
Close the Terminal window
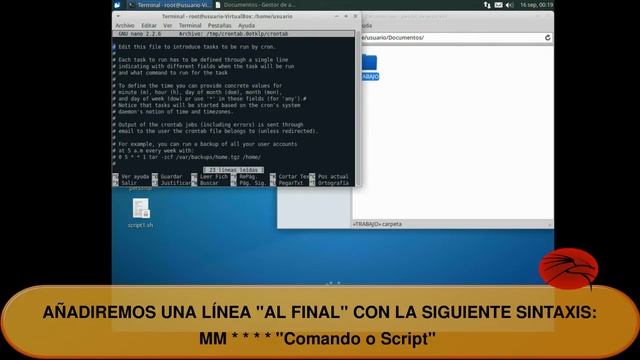[x=355, y=16]
